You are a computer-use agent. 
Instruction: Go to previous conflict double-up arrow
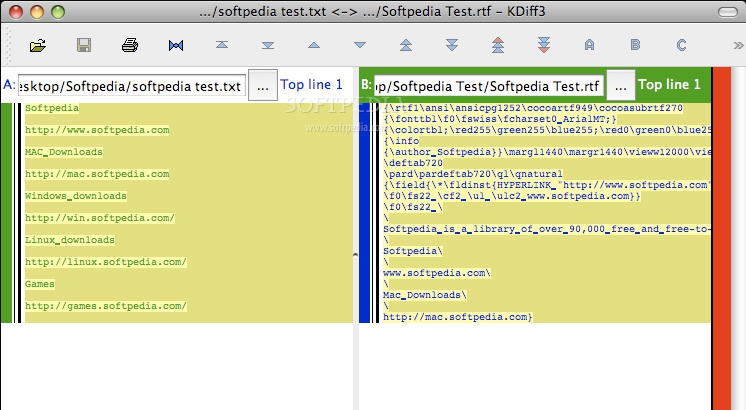pos(406,45)
